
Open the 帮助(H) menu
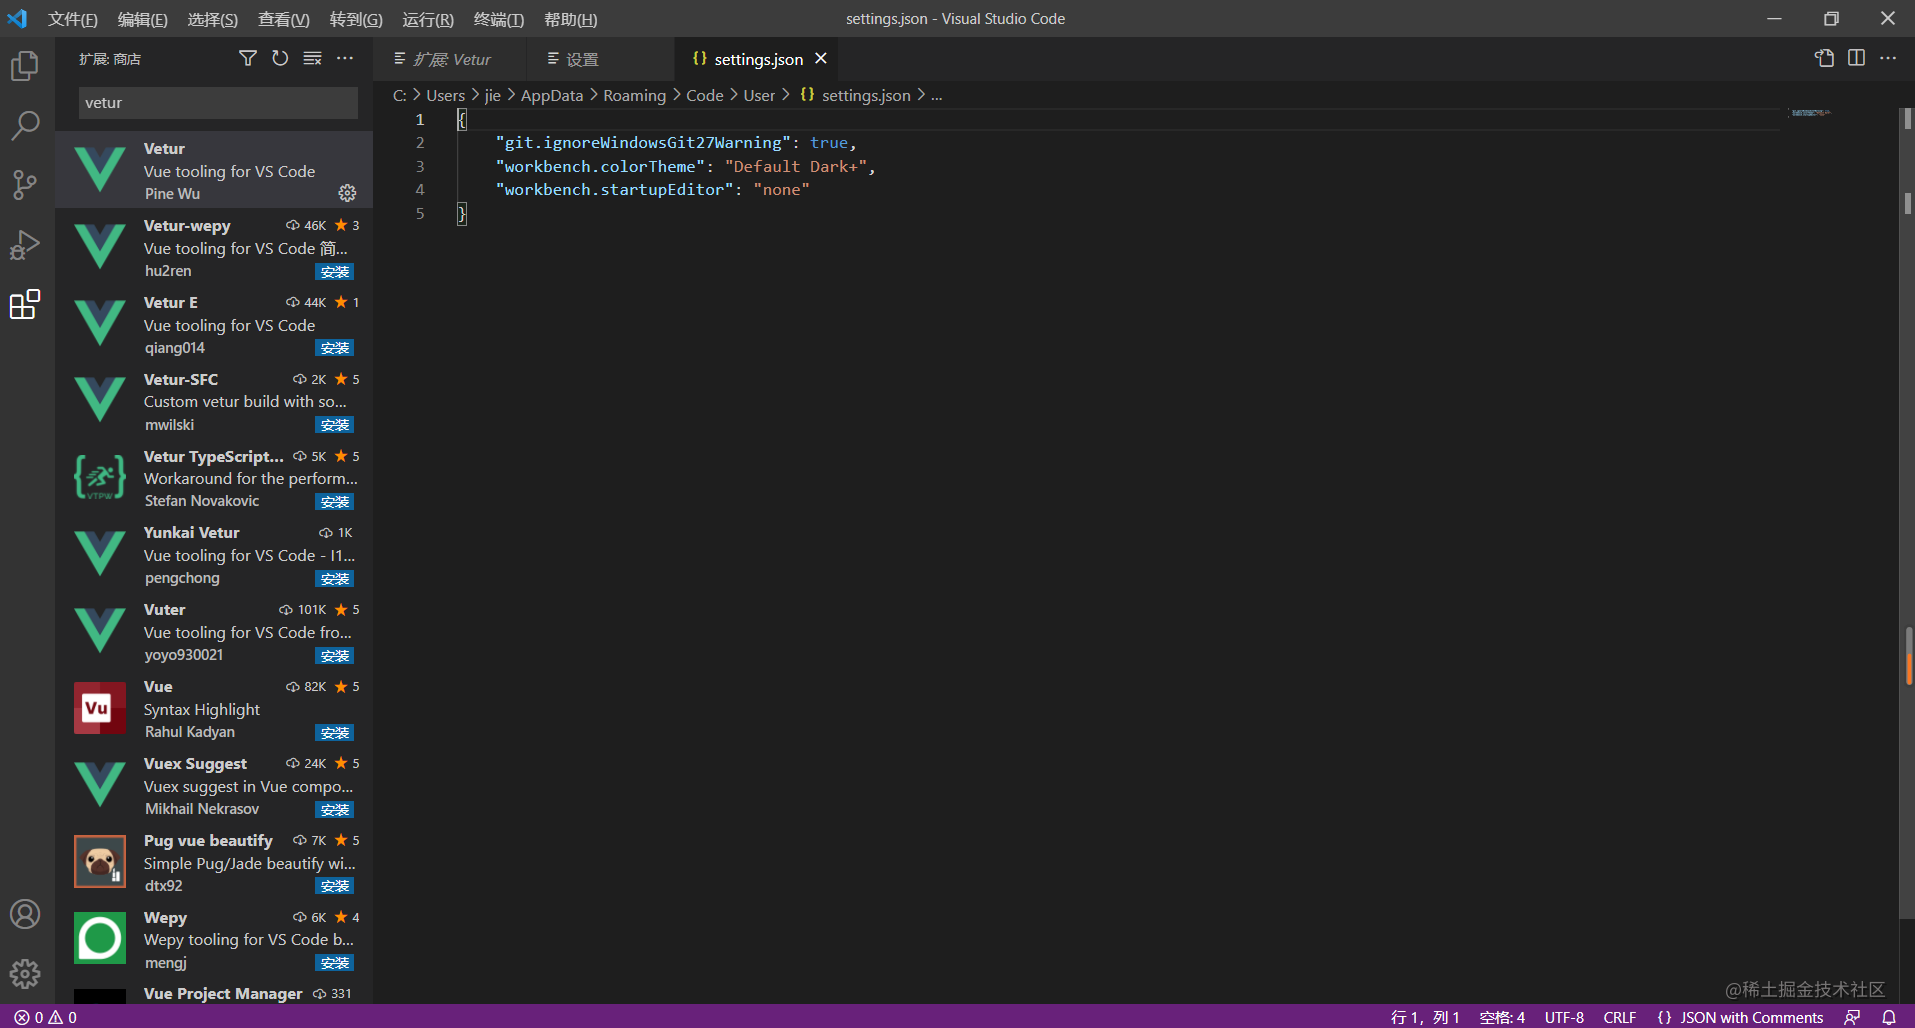point(571,19)
